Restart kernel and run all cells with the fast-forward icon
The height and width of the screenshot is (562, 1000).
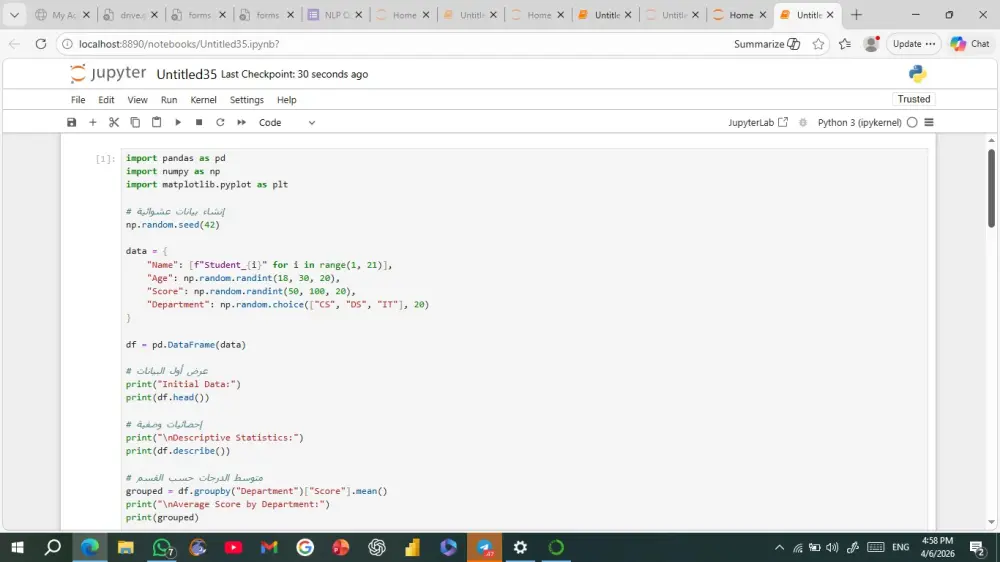tap(242, 122)
